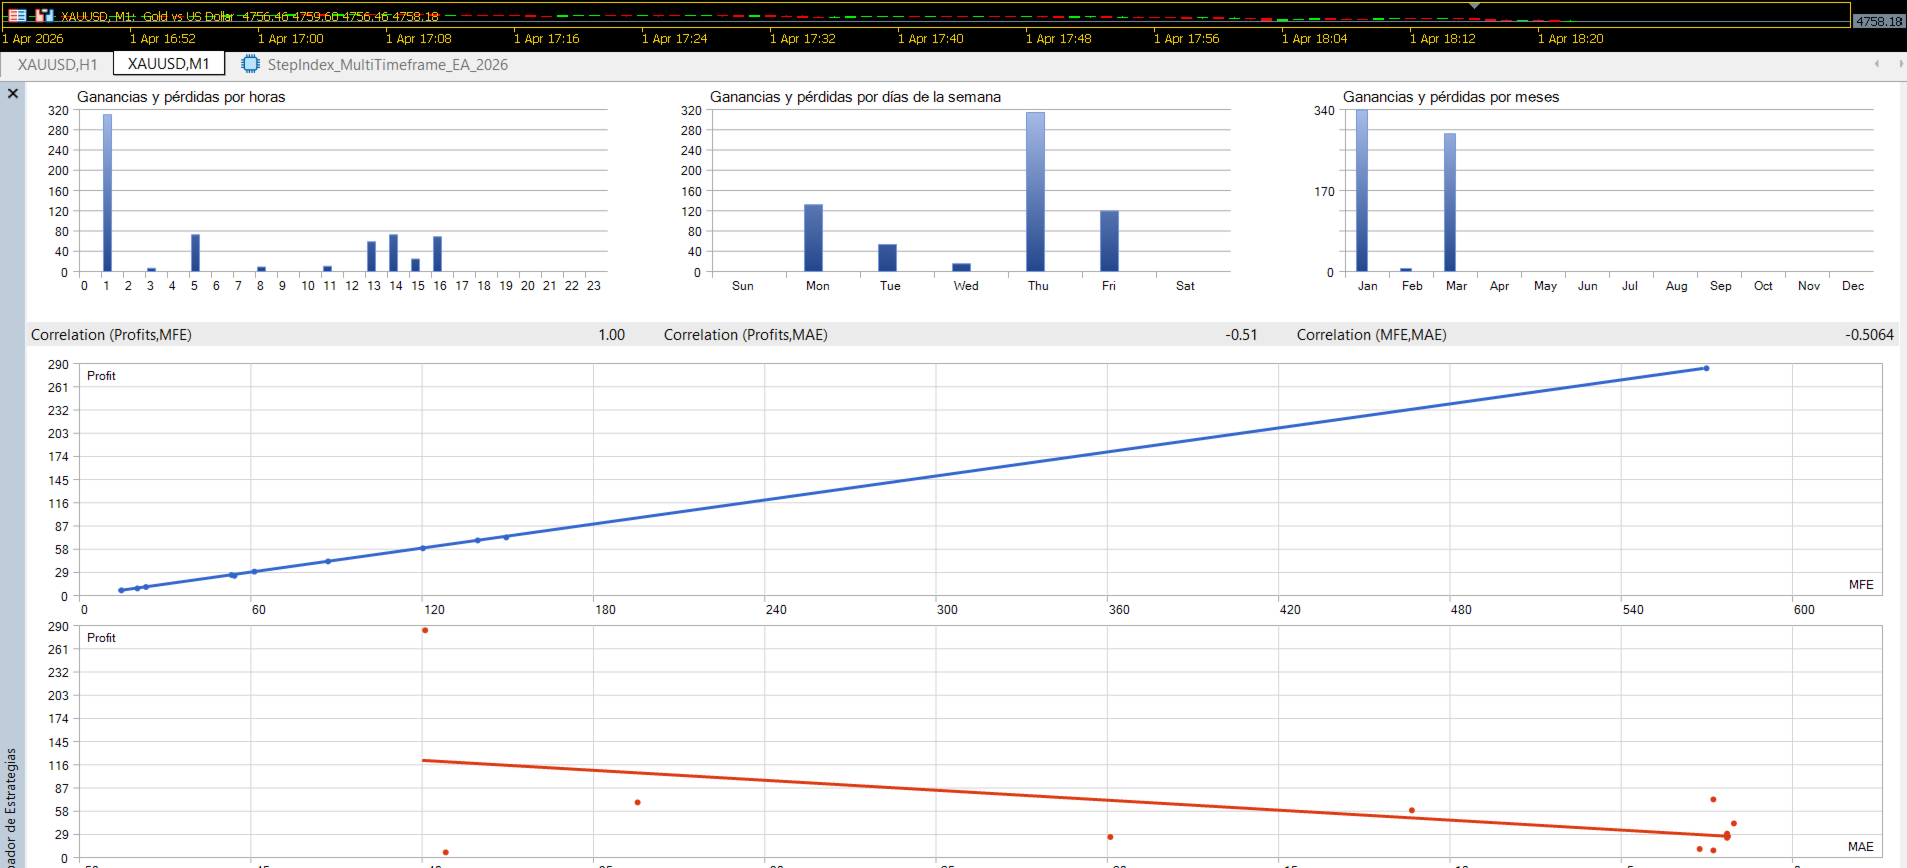
Task: Click the top-right MFE profit data point
Action: tap(1706, 369)
